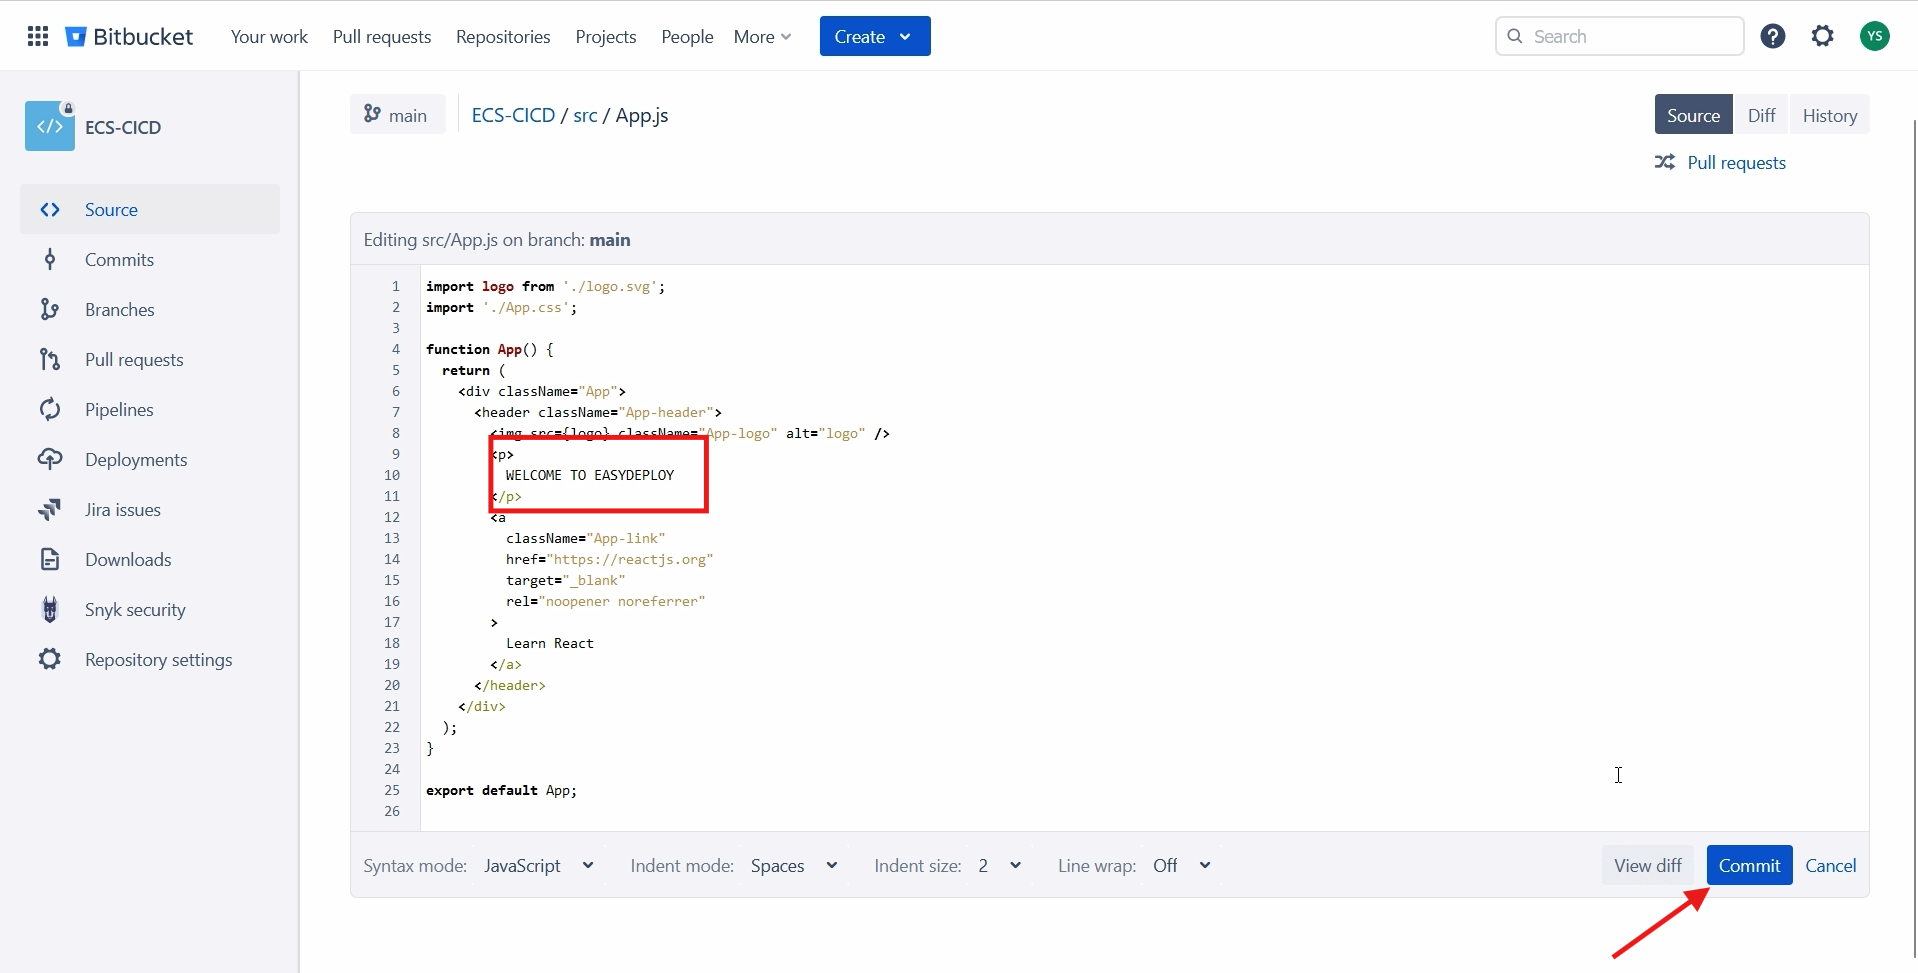
Task: Select Source in the sidebar
Action: click(150, 209)
